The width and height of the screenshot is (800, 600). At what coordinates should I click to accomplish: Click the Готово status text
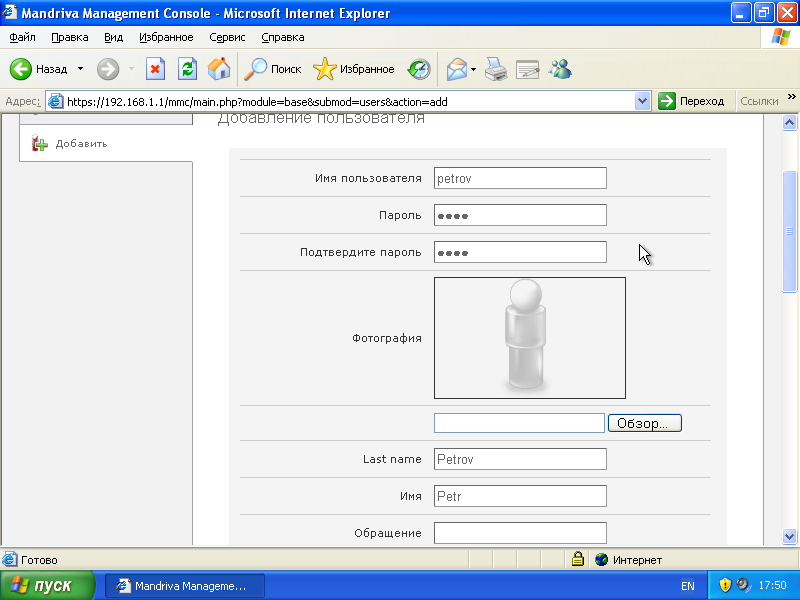pos(39,560)
